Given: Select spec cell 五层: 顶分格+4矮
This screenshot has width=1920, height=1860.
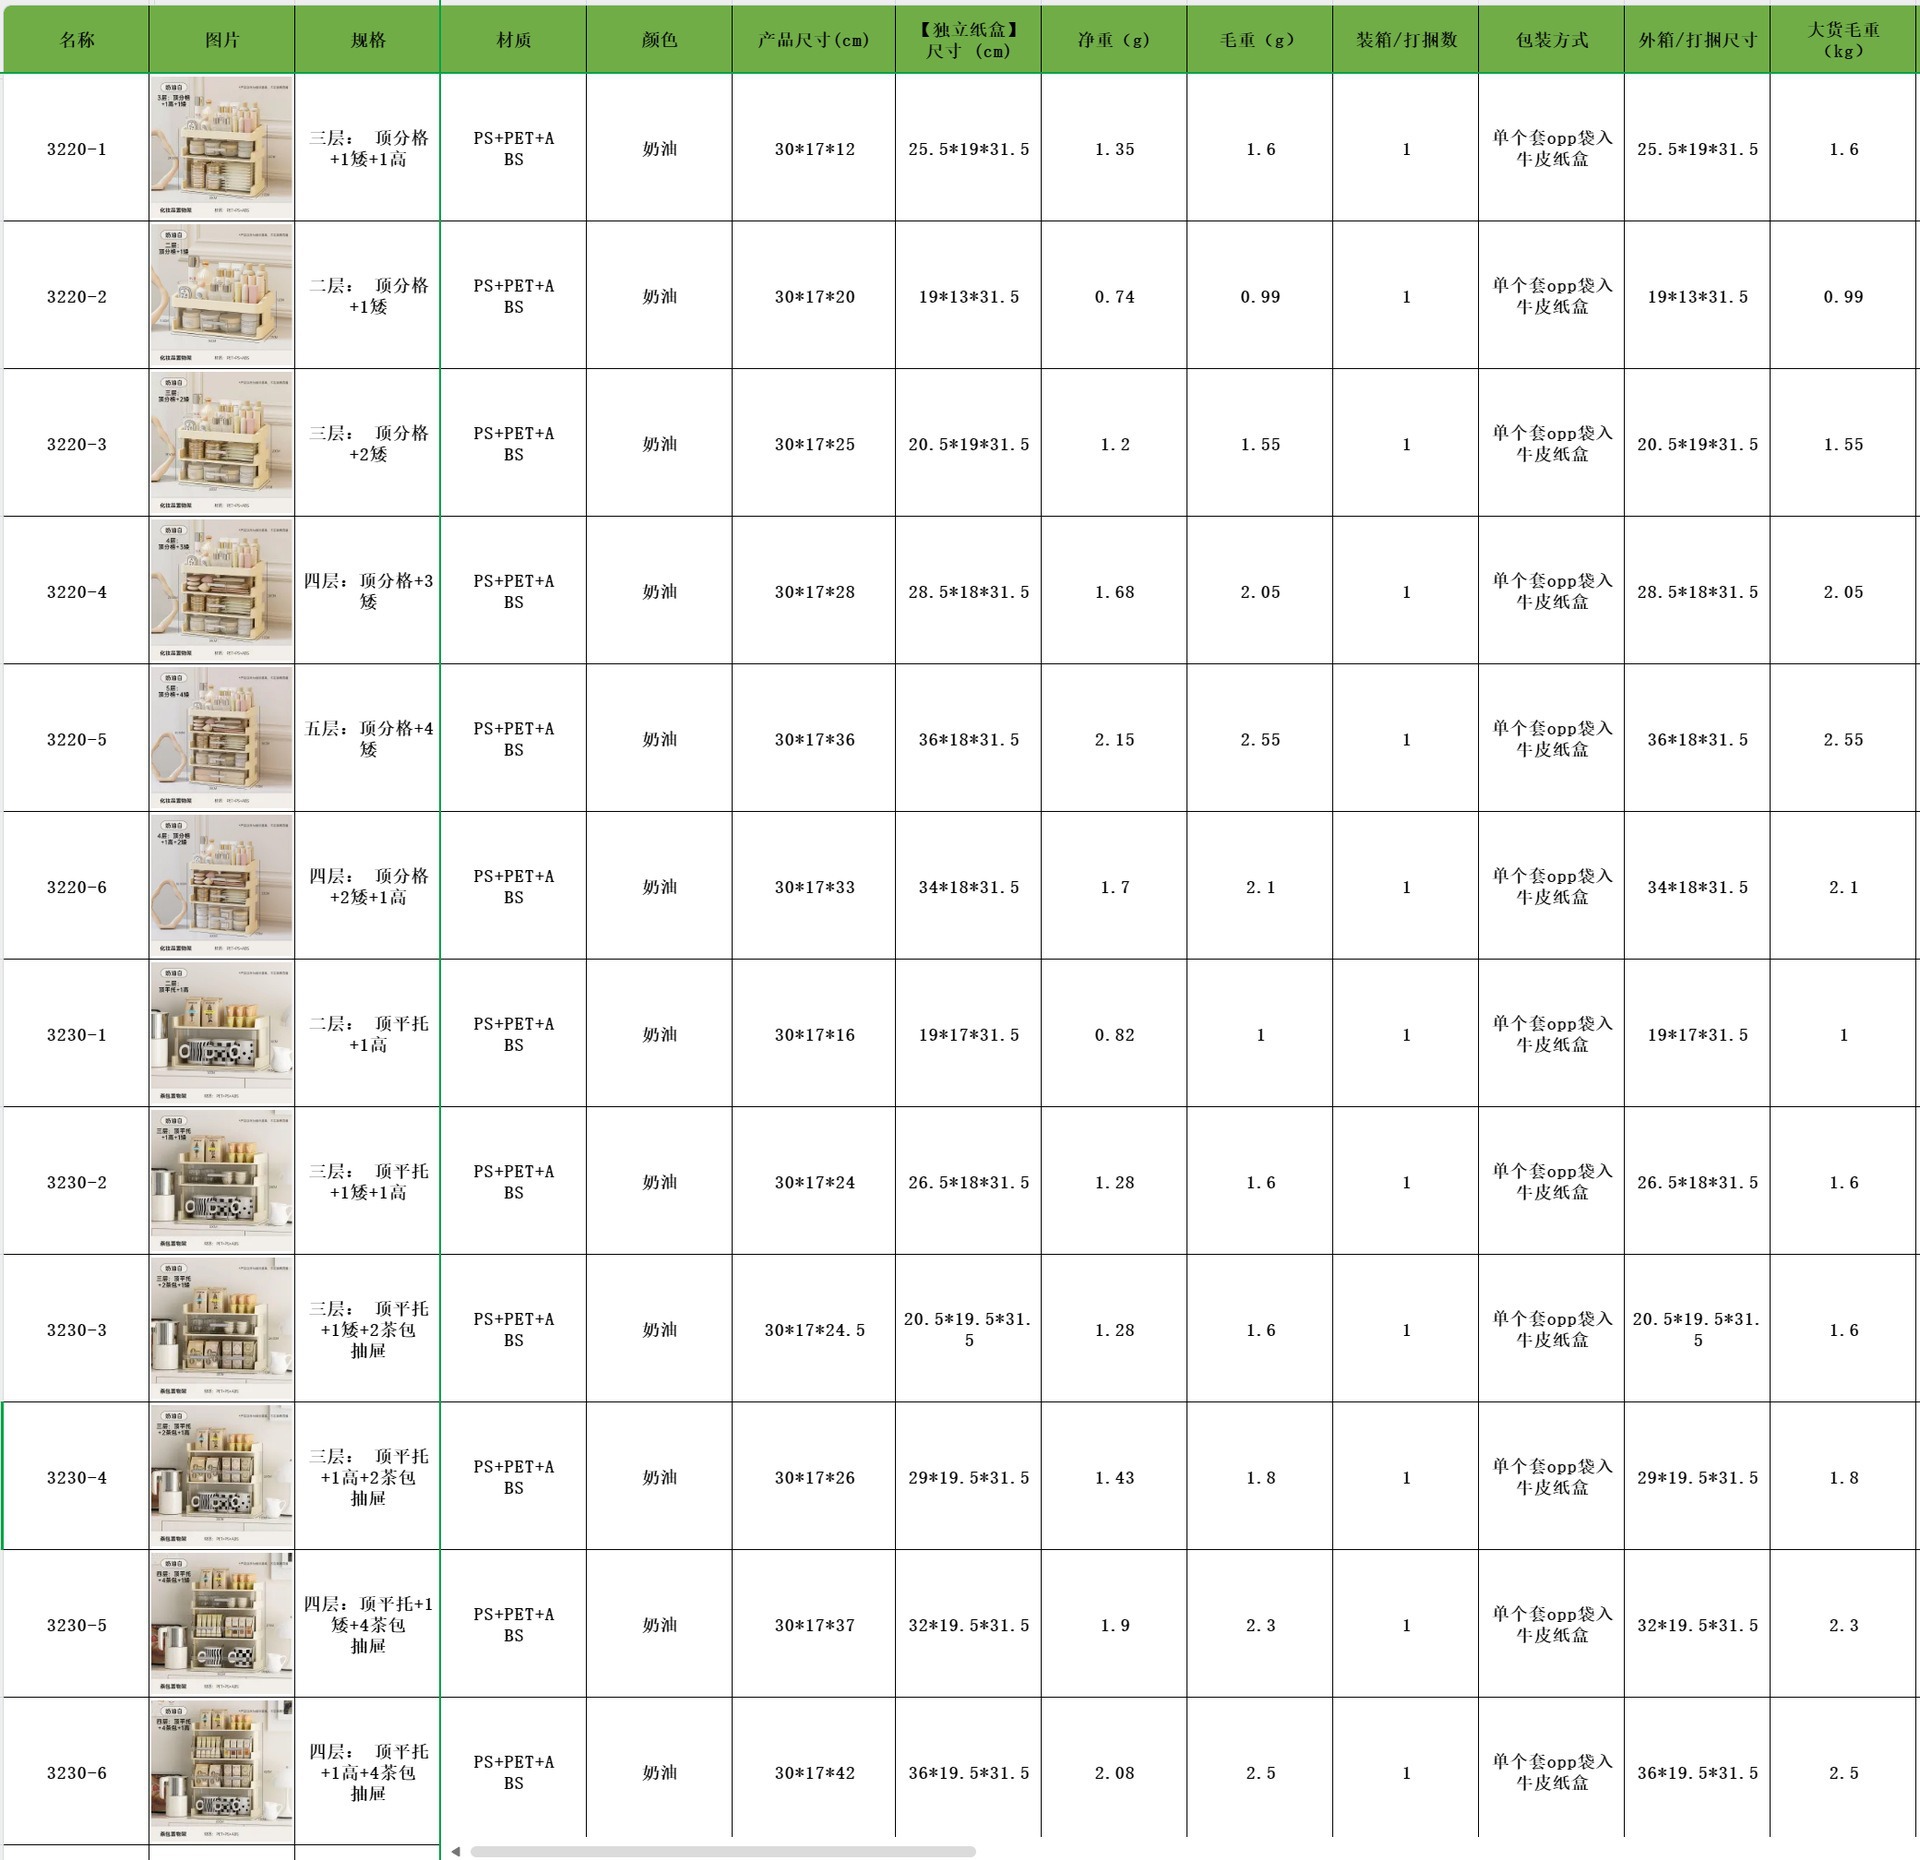Looking at the screenshot, I should pyautogui.click(x=368, y=738).
